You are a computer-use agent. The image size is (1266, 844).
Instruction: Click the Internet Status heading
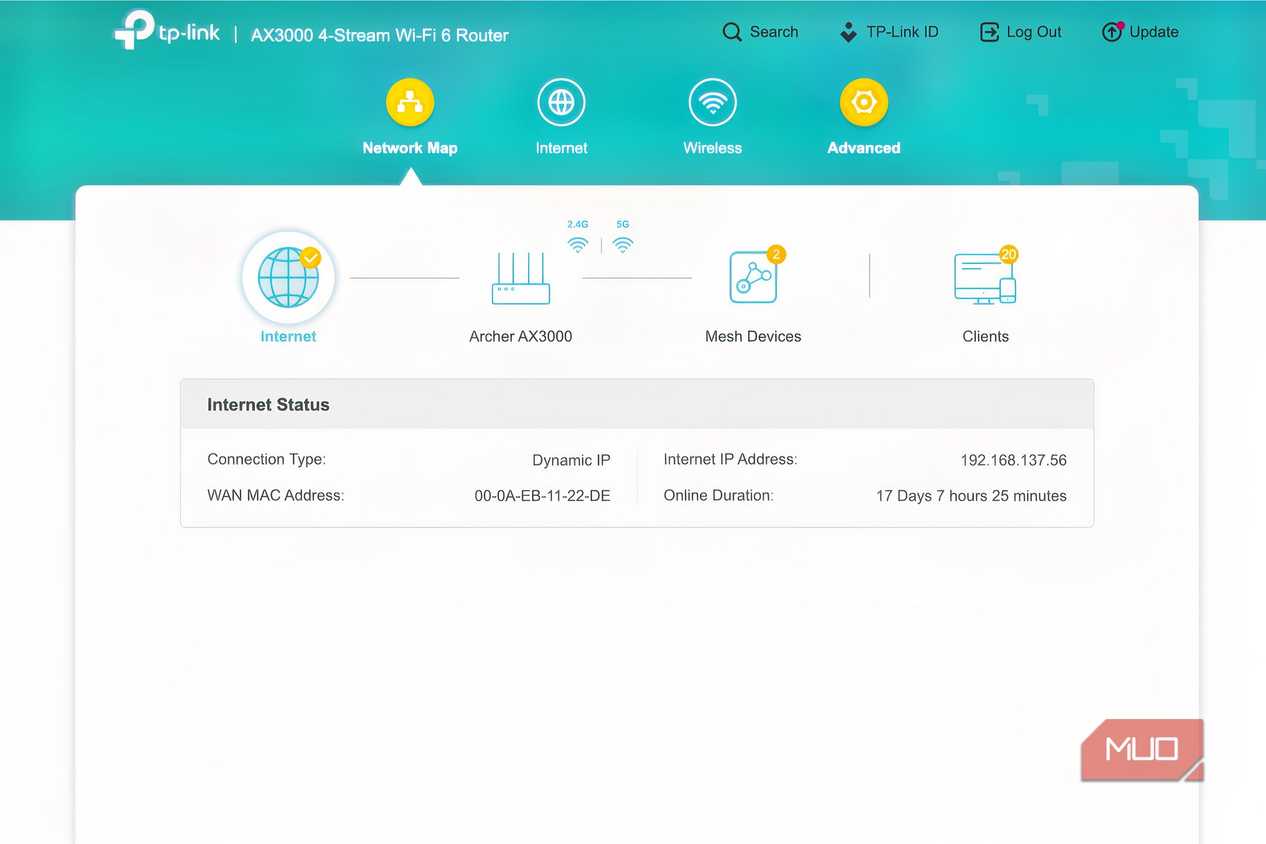click(x=268, y=405)
